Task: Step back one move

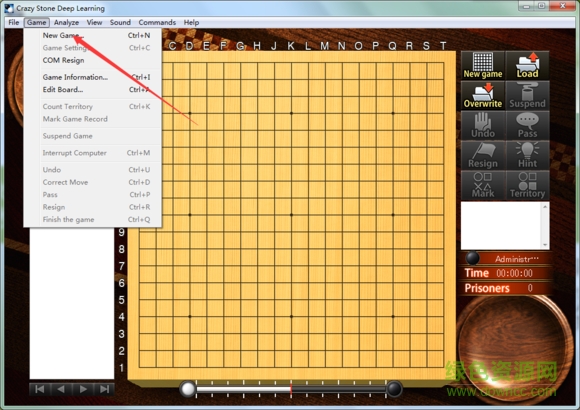Action: [61, 389]
